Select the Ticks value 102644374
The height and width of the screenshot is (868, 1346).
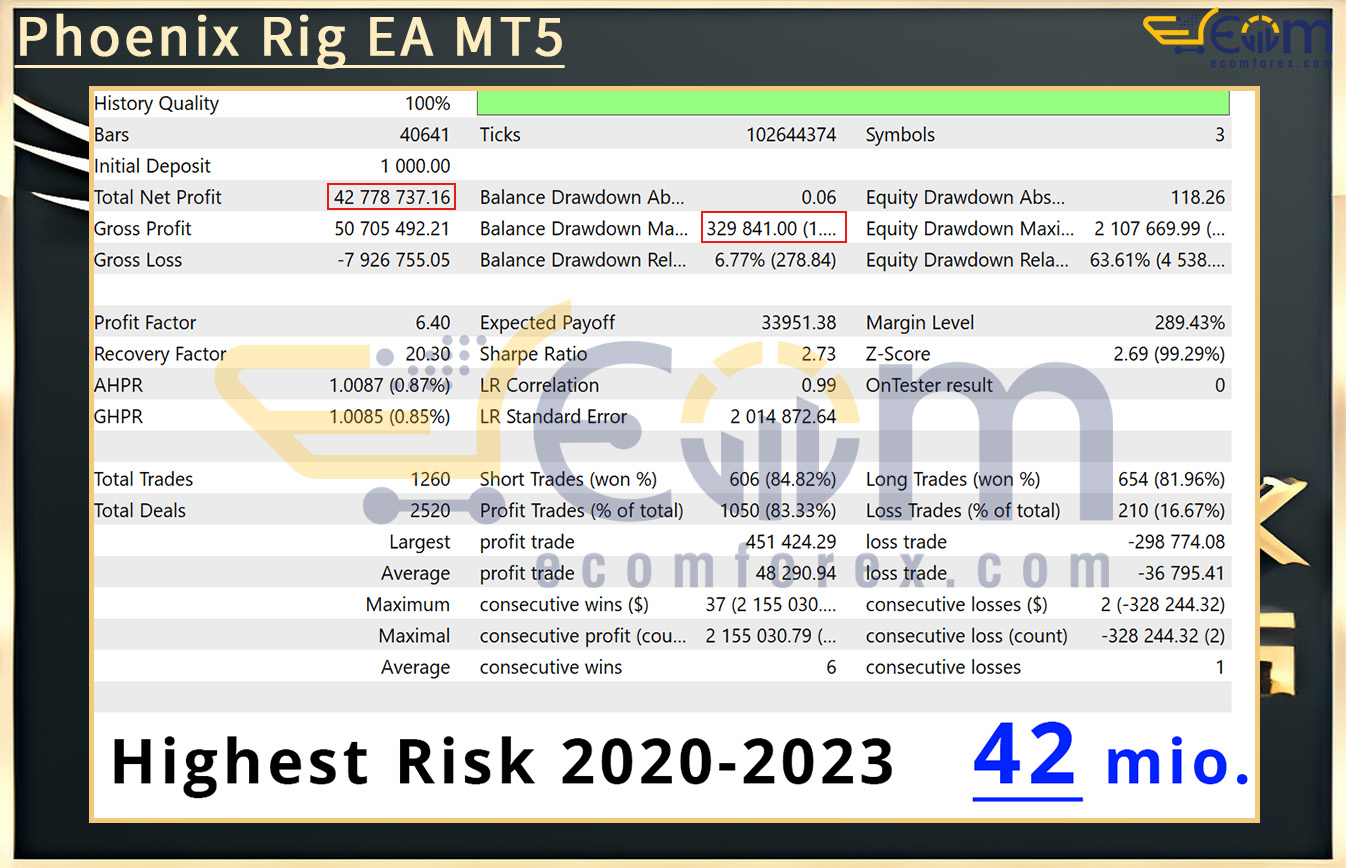click(x=790, y=135)
